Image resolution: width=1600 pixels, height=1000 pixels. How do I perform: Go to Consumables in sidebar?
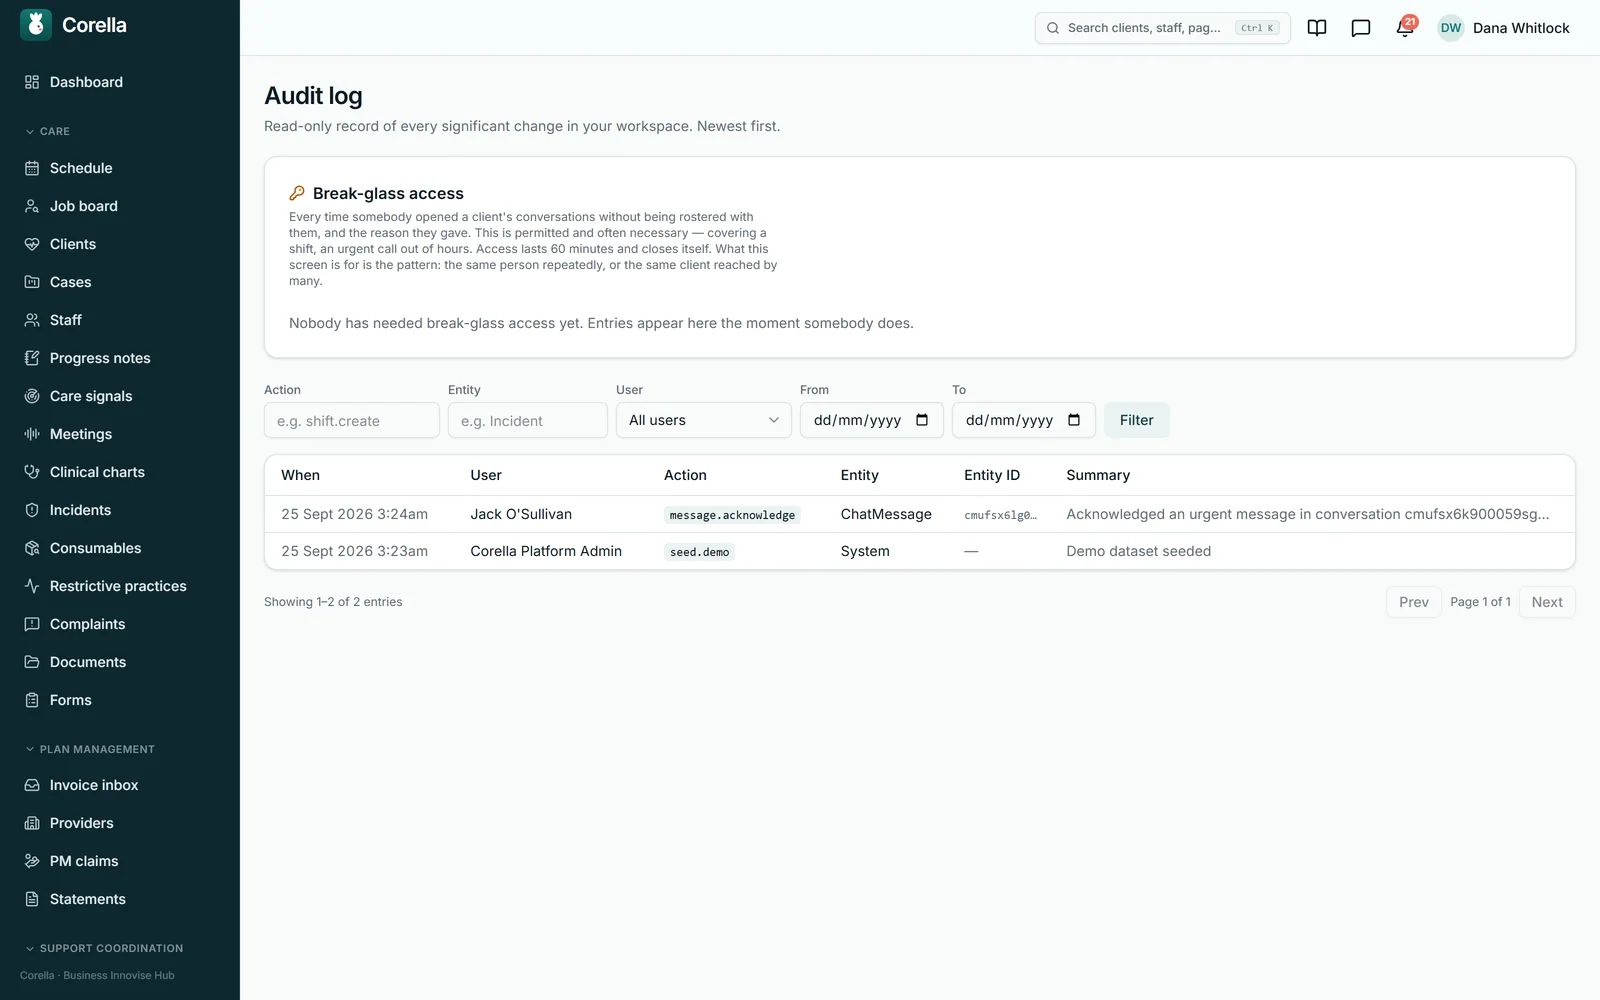tap(120, 548)
